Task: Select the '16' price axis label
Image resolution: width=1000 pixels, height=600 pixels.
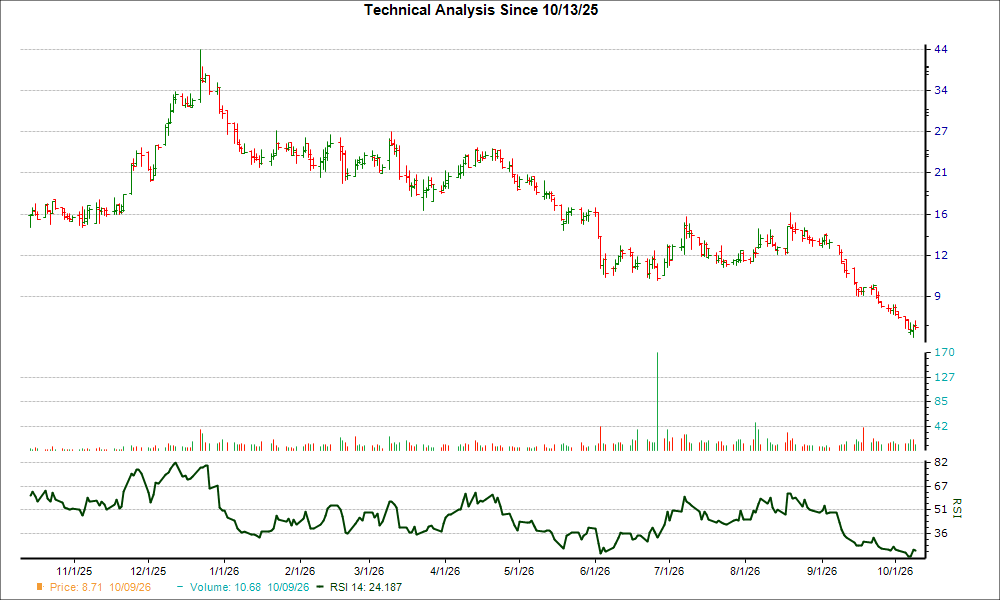Action: (x=941, y=215)
